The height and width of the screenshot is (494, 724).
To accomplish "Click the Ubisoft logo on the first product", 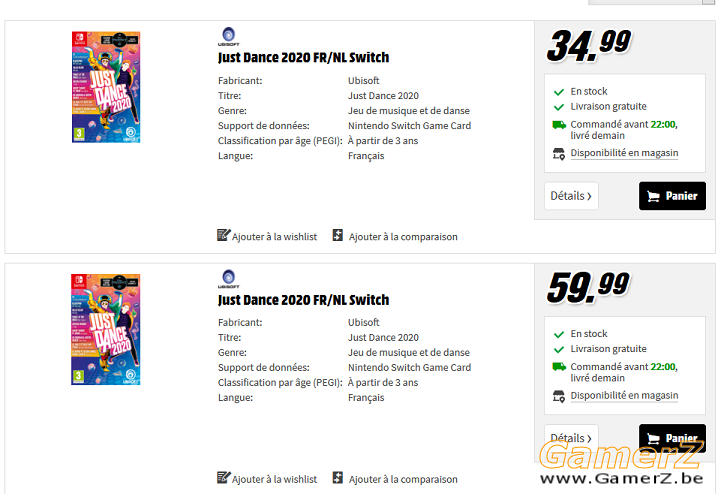I will 229,36.
